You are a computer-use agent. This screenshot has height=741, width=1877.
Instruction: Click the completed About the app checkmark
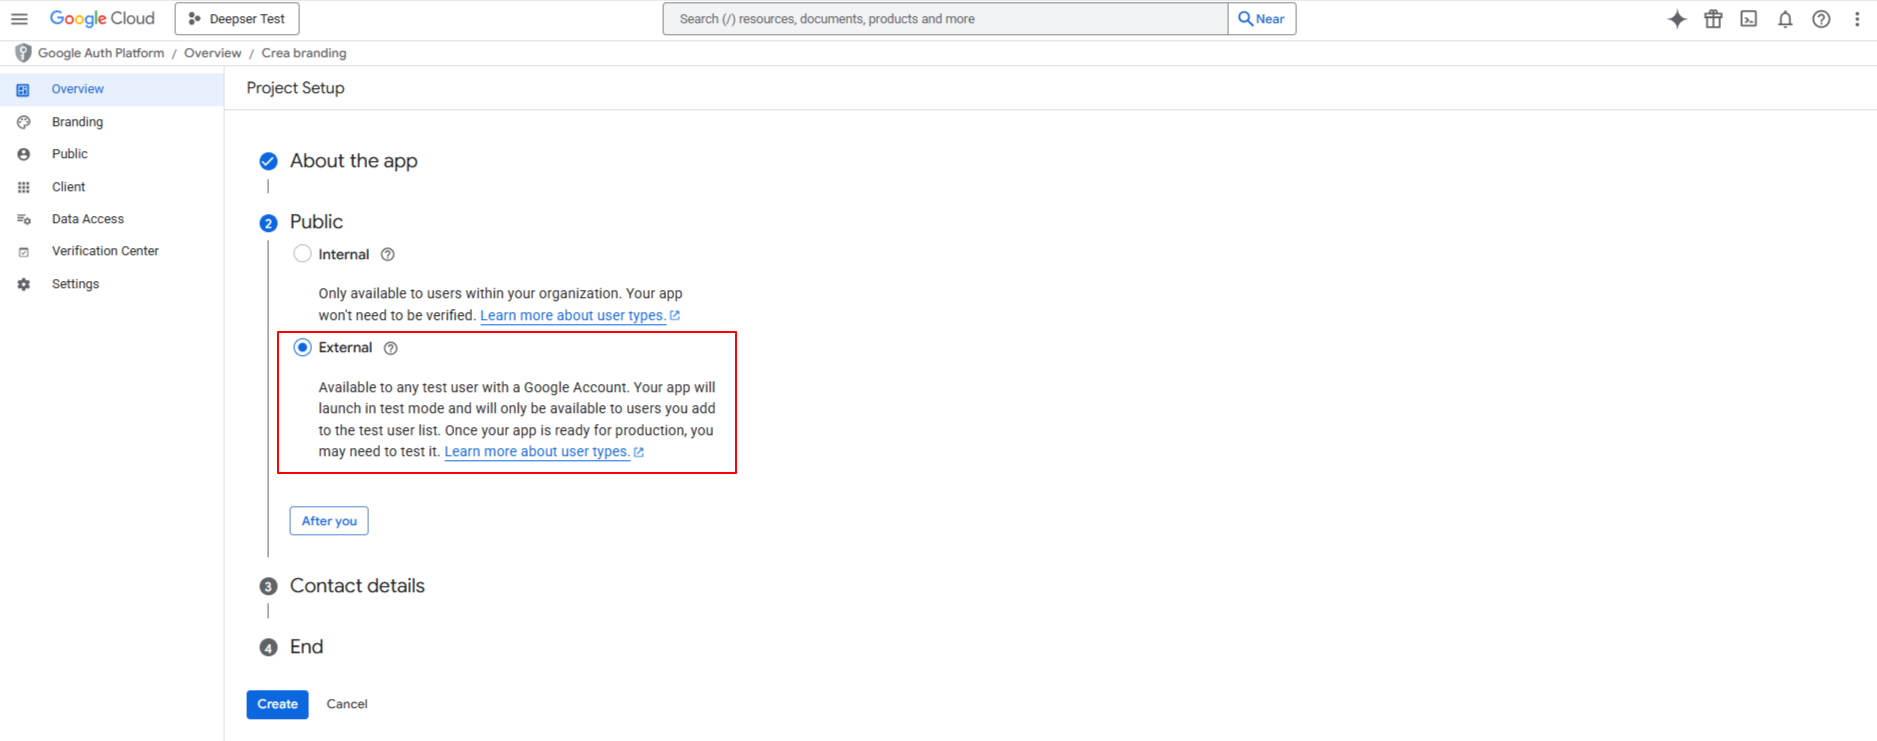tap(268, 161)
